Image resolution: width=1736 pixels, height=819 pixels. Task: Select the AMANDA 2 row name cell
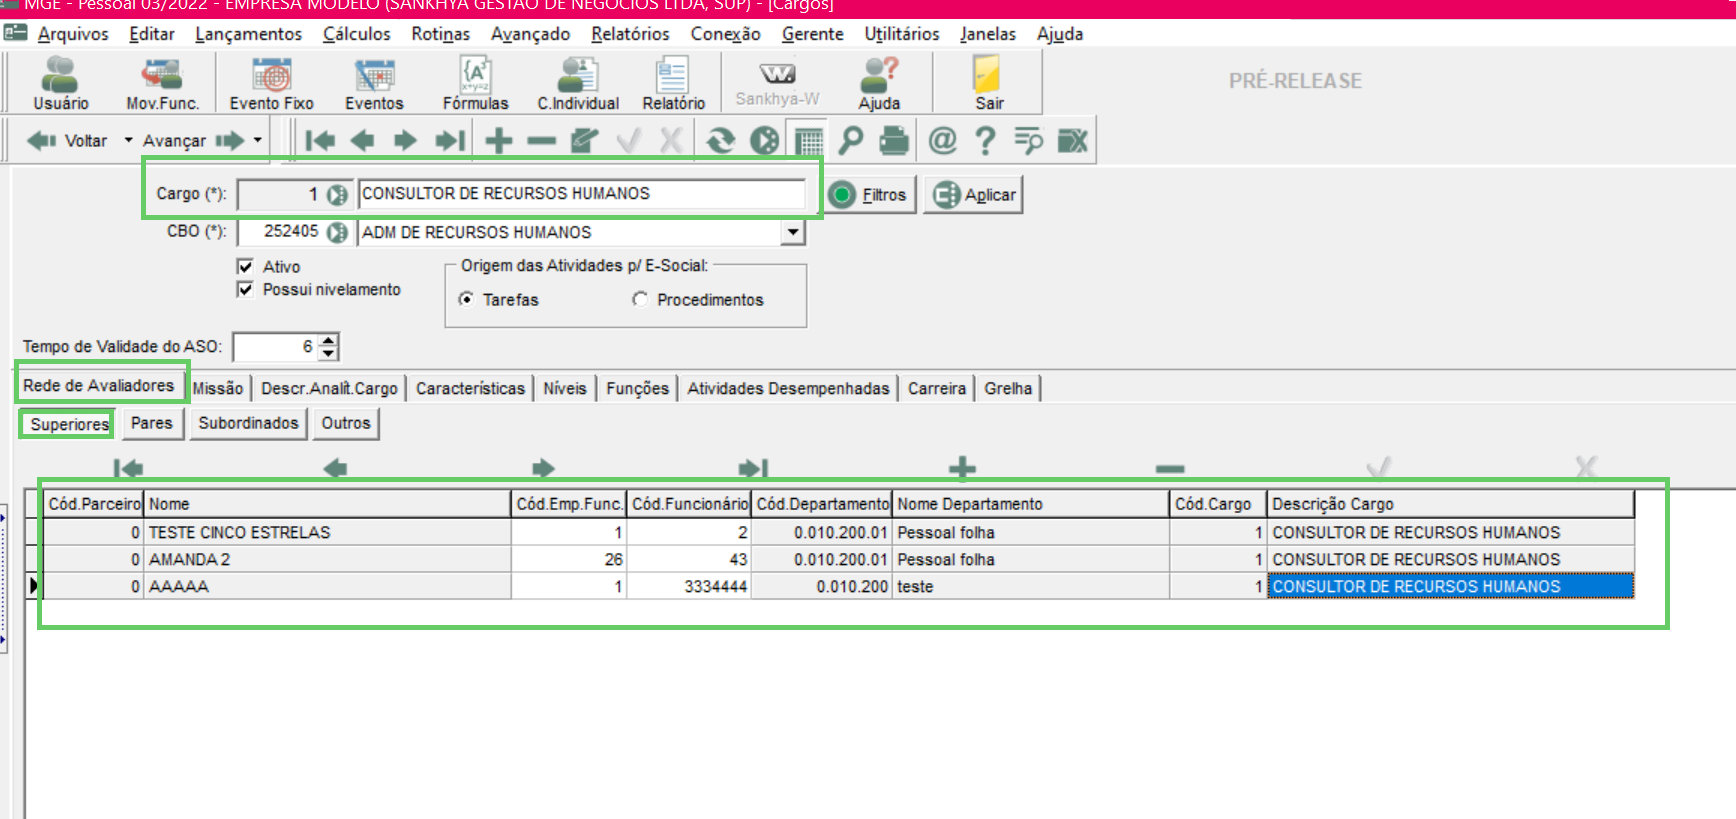(328, 559)
